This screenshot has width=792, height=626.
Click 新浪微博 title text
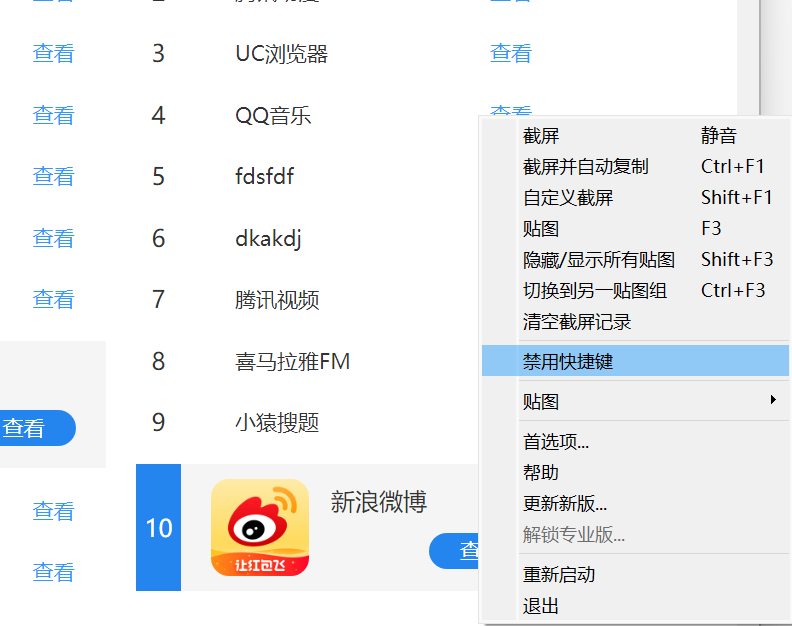pos(379,502)
